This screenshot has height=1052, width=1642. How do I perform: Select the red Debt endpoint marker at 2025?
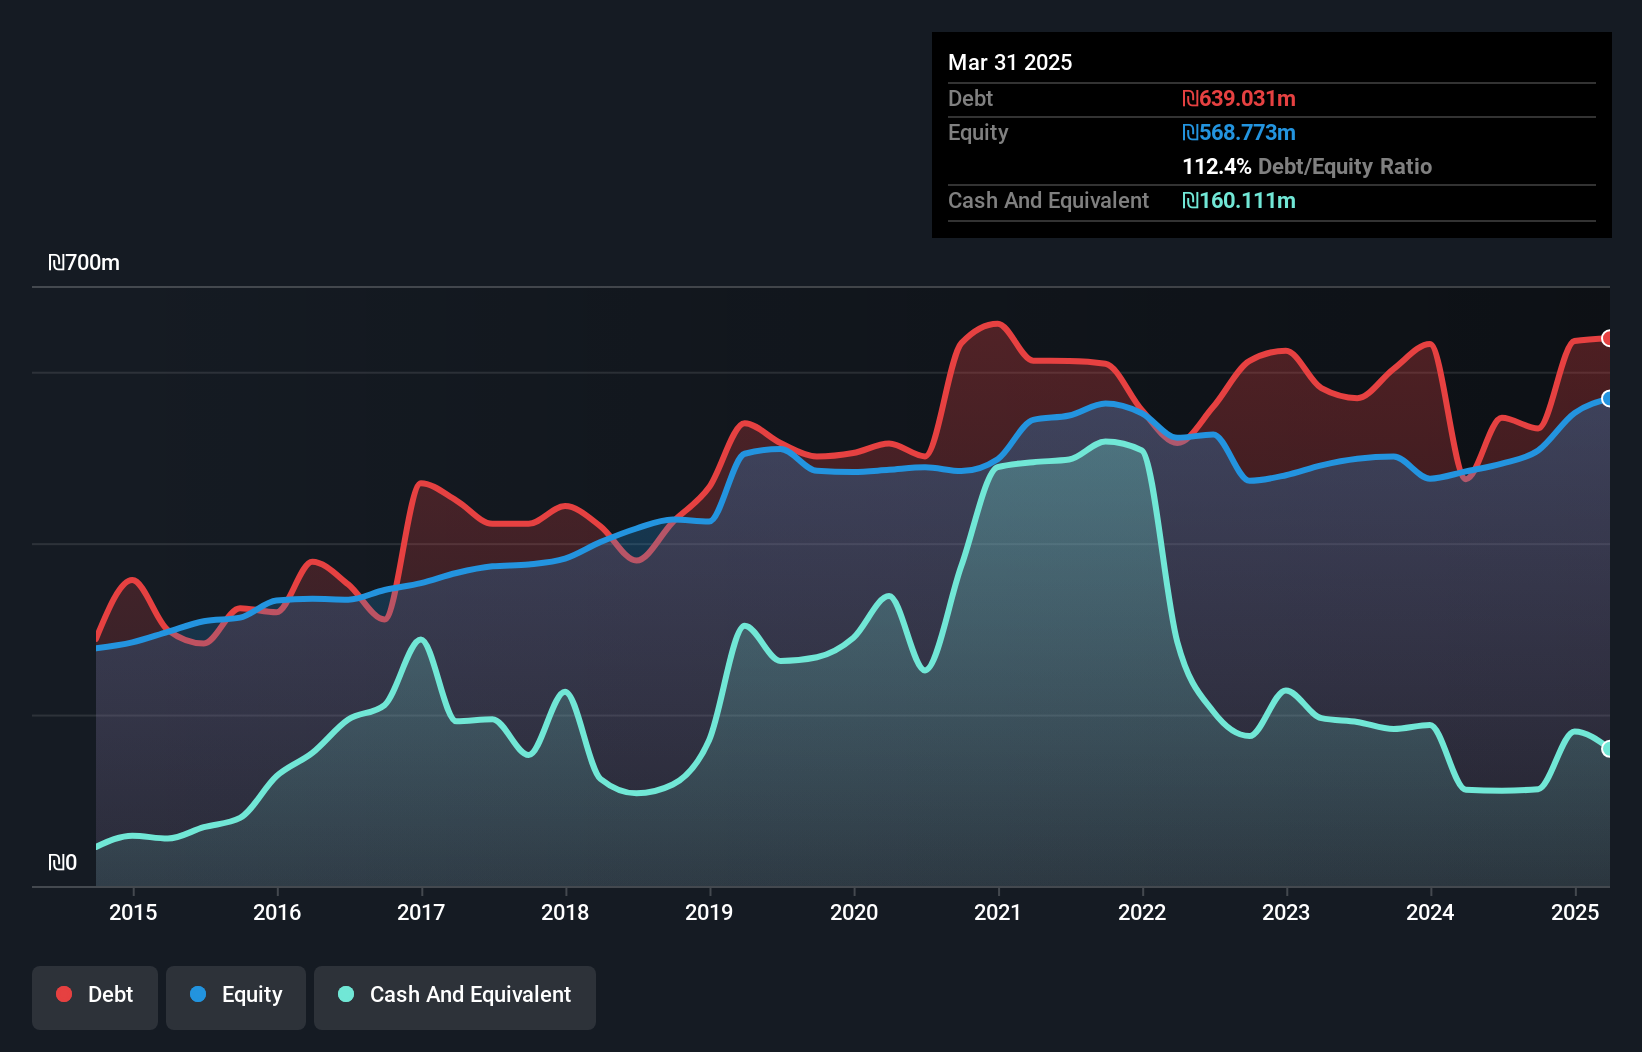point(1608,338)
